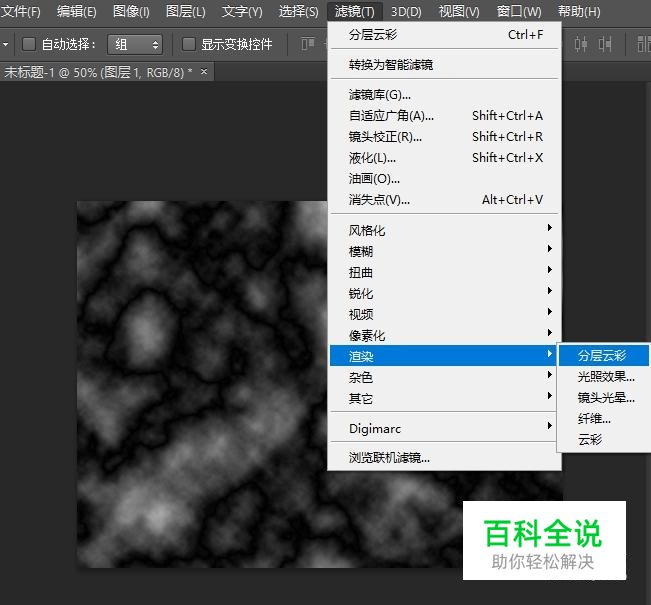This screenshot has width=651, height=605.
Task: Expand the 像素化 submenu
Action: [x=445, y=336]
